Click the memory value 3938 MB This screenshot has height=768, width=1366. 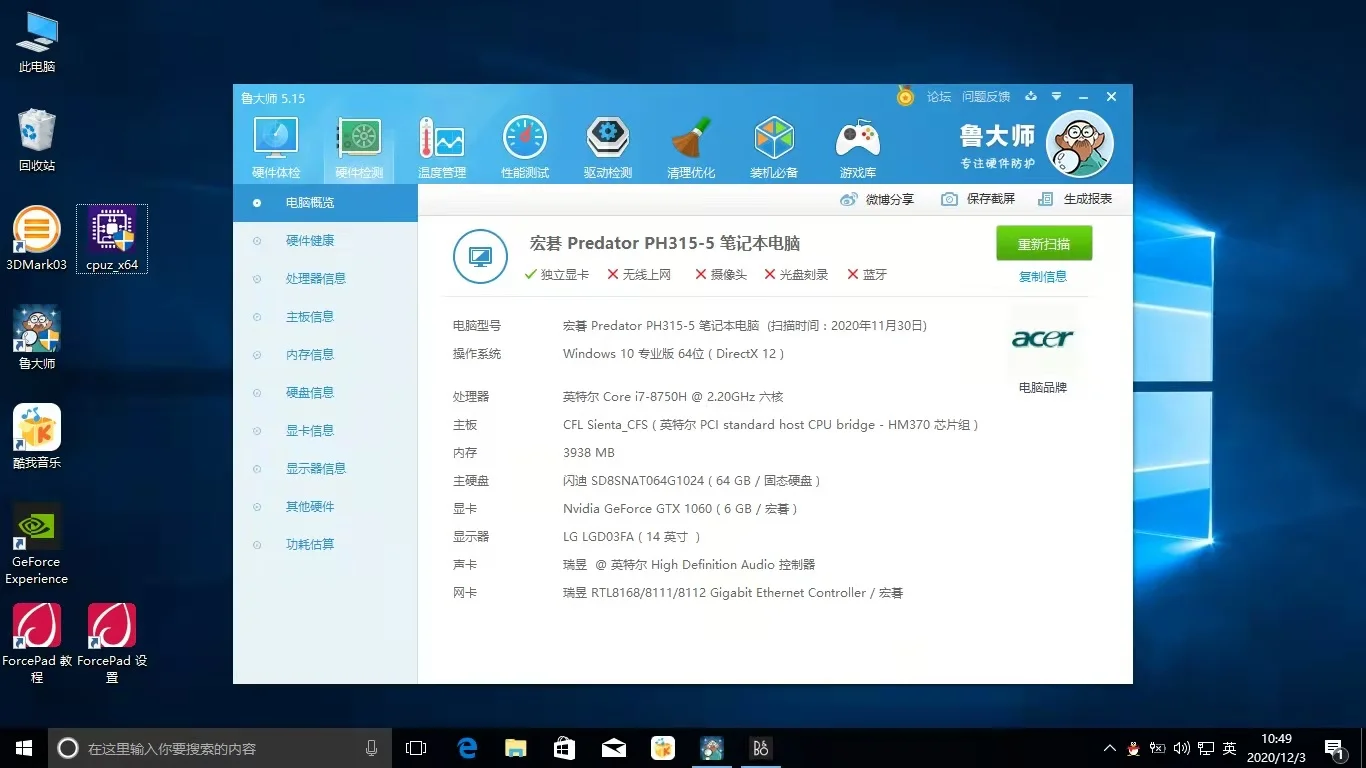589,453
